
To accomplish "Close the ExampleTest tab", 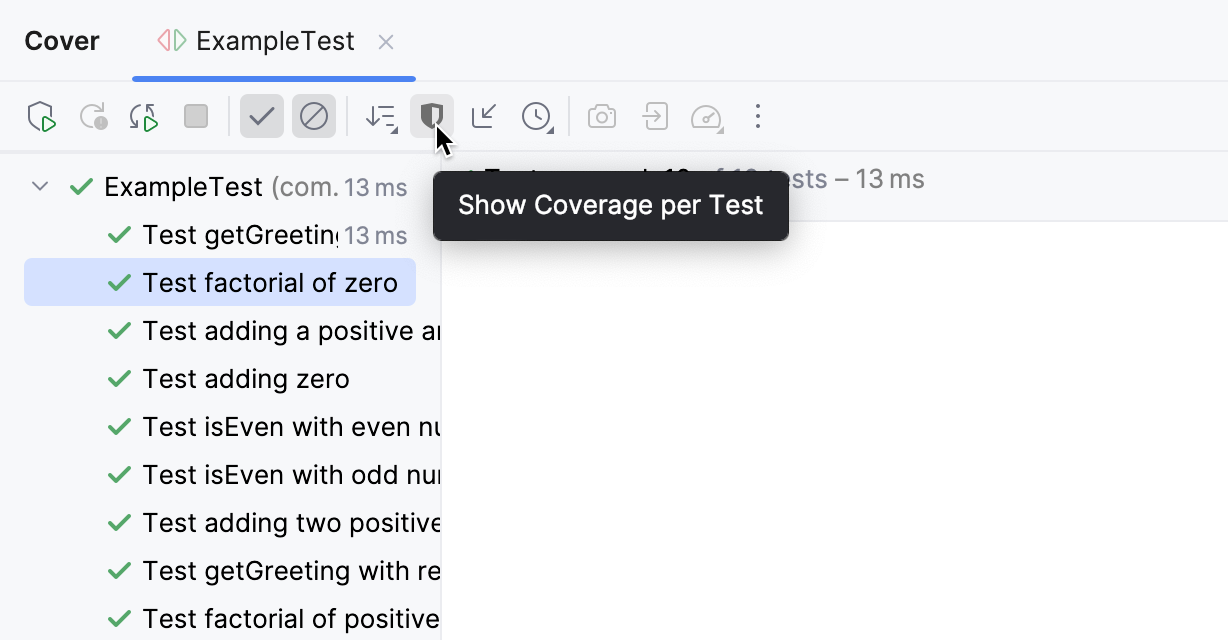I will tap(387, 42).
